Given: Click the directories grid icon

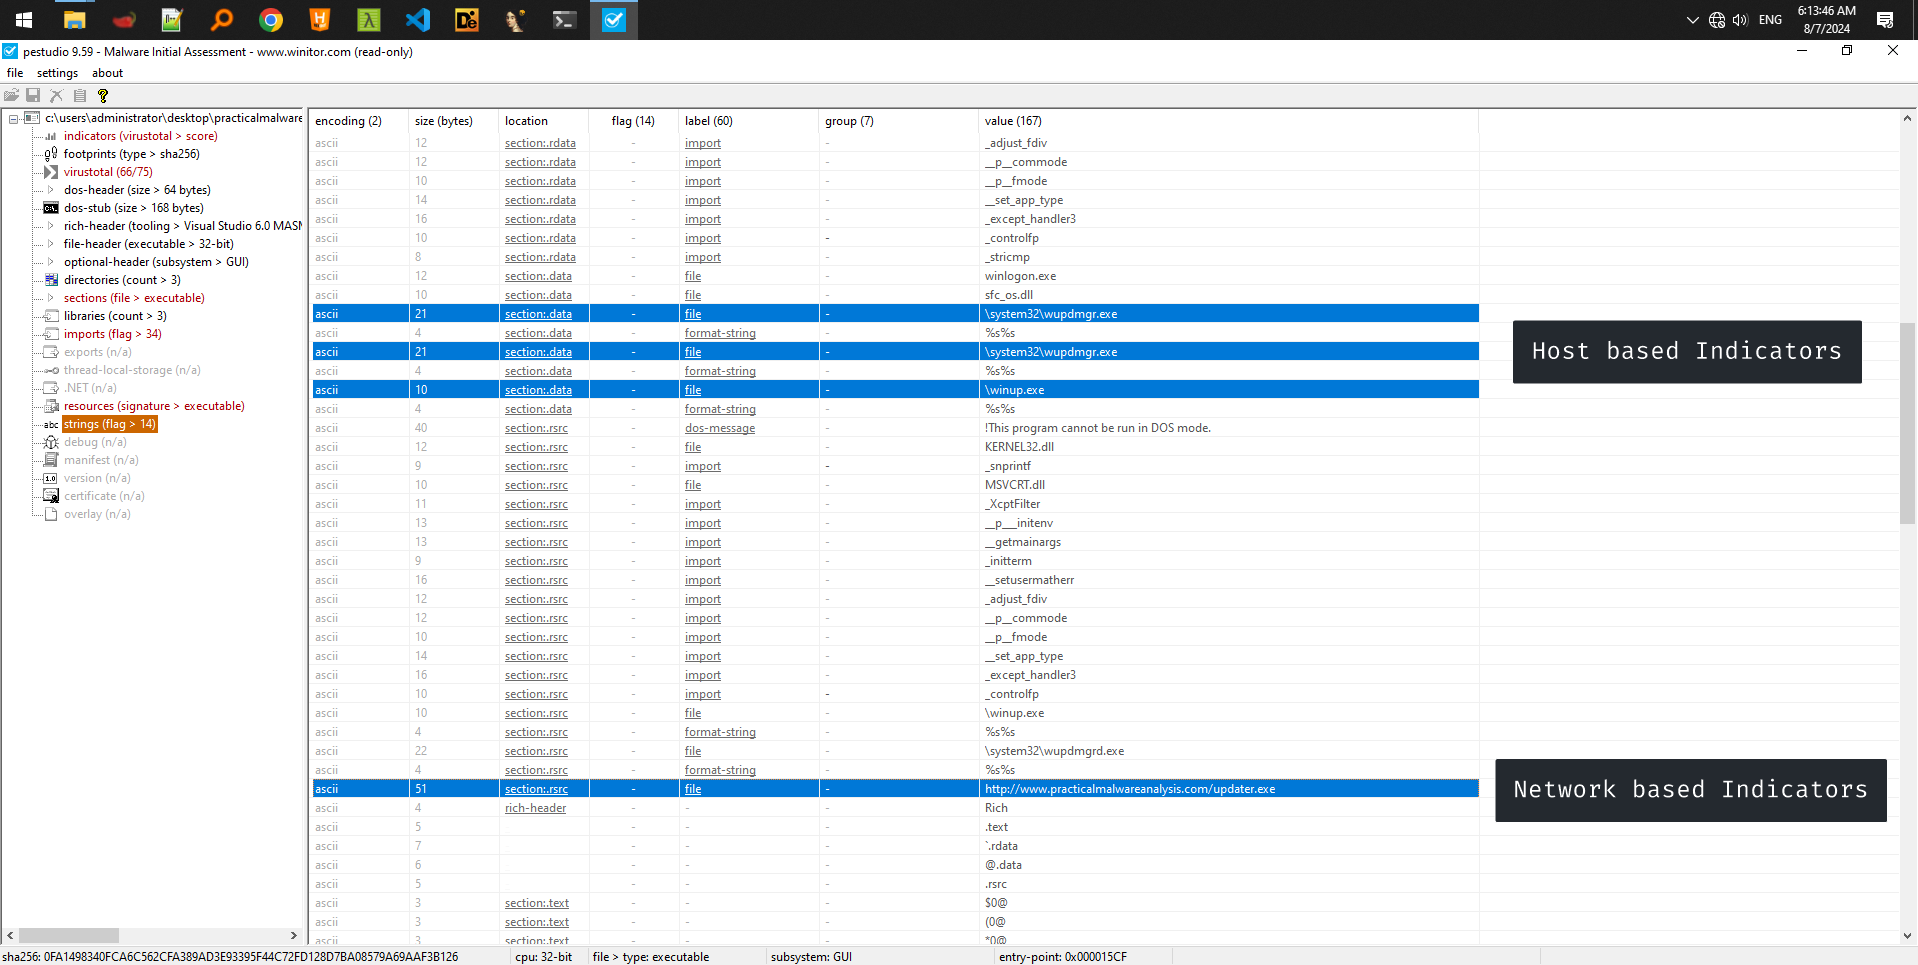Looking at the screenshot, I should 51,280.
